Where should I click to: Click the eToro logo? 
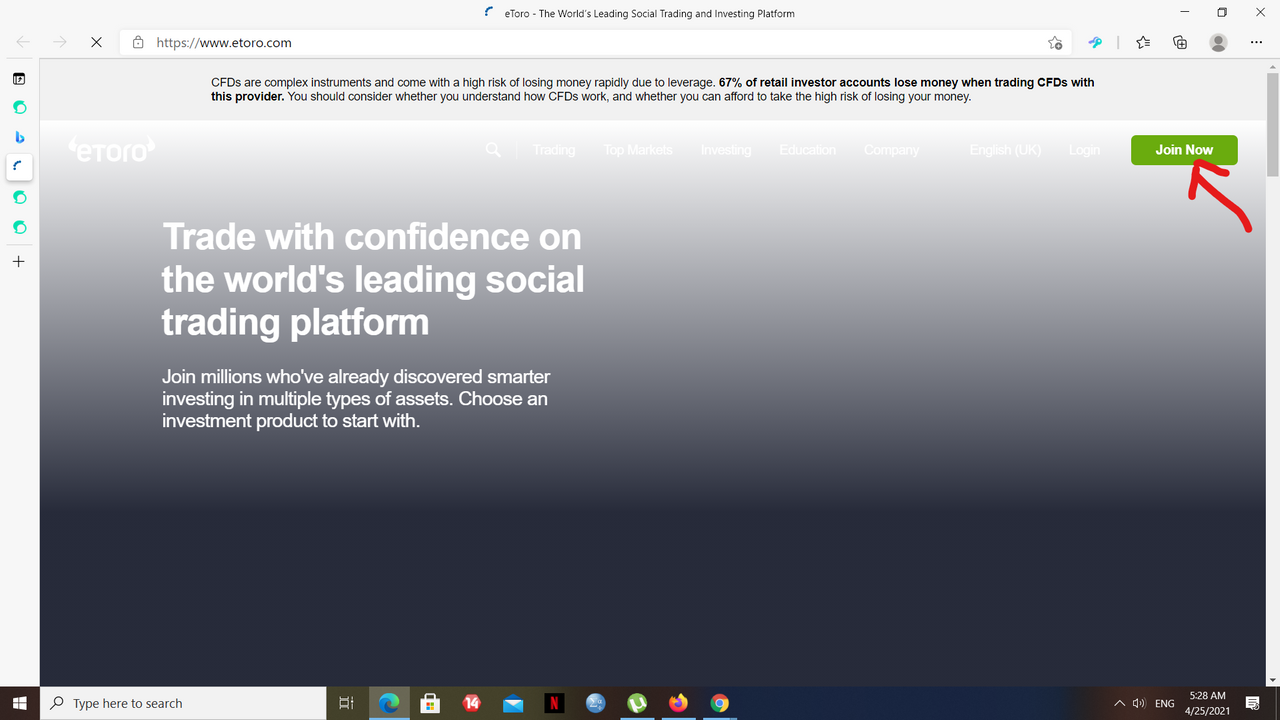pyautogui.click(x=113, y=150)
